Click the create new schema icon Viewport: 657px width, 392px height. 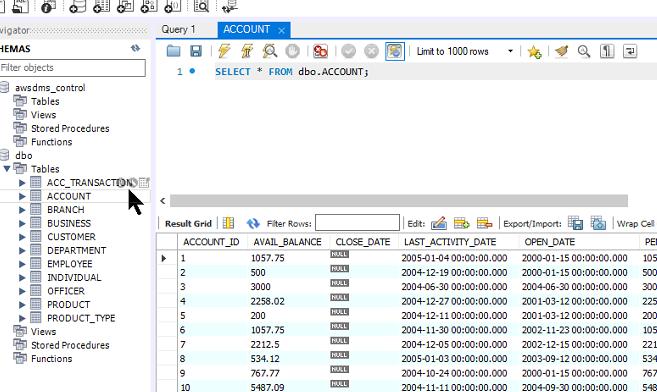(77, 6)
